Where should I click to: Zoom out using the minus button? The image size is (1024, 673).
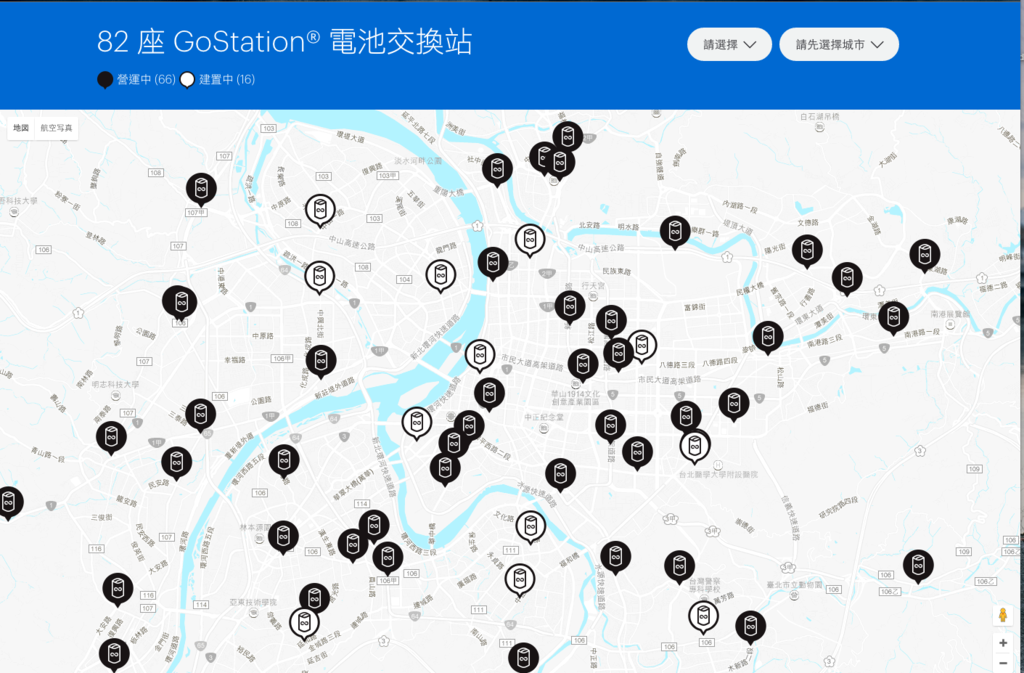click(x=1003, y=664)
